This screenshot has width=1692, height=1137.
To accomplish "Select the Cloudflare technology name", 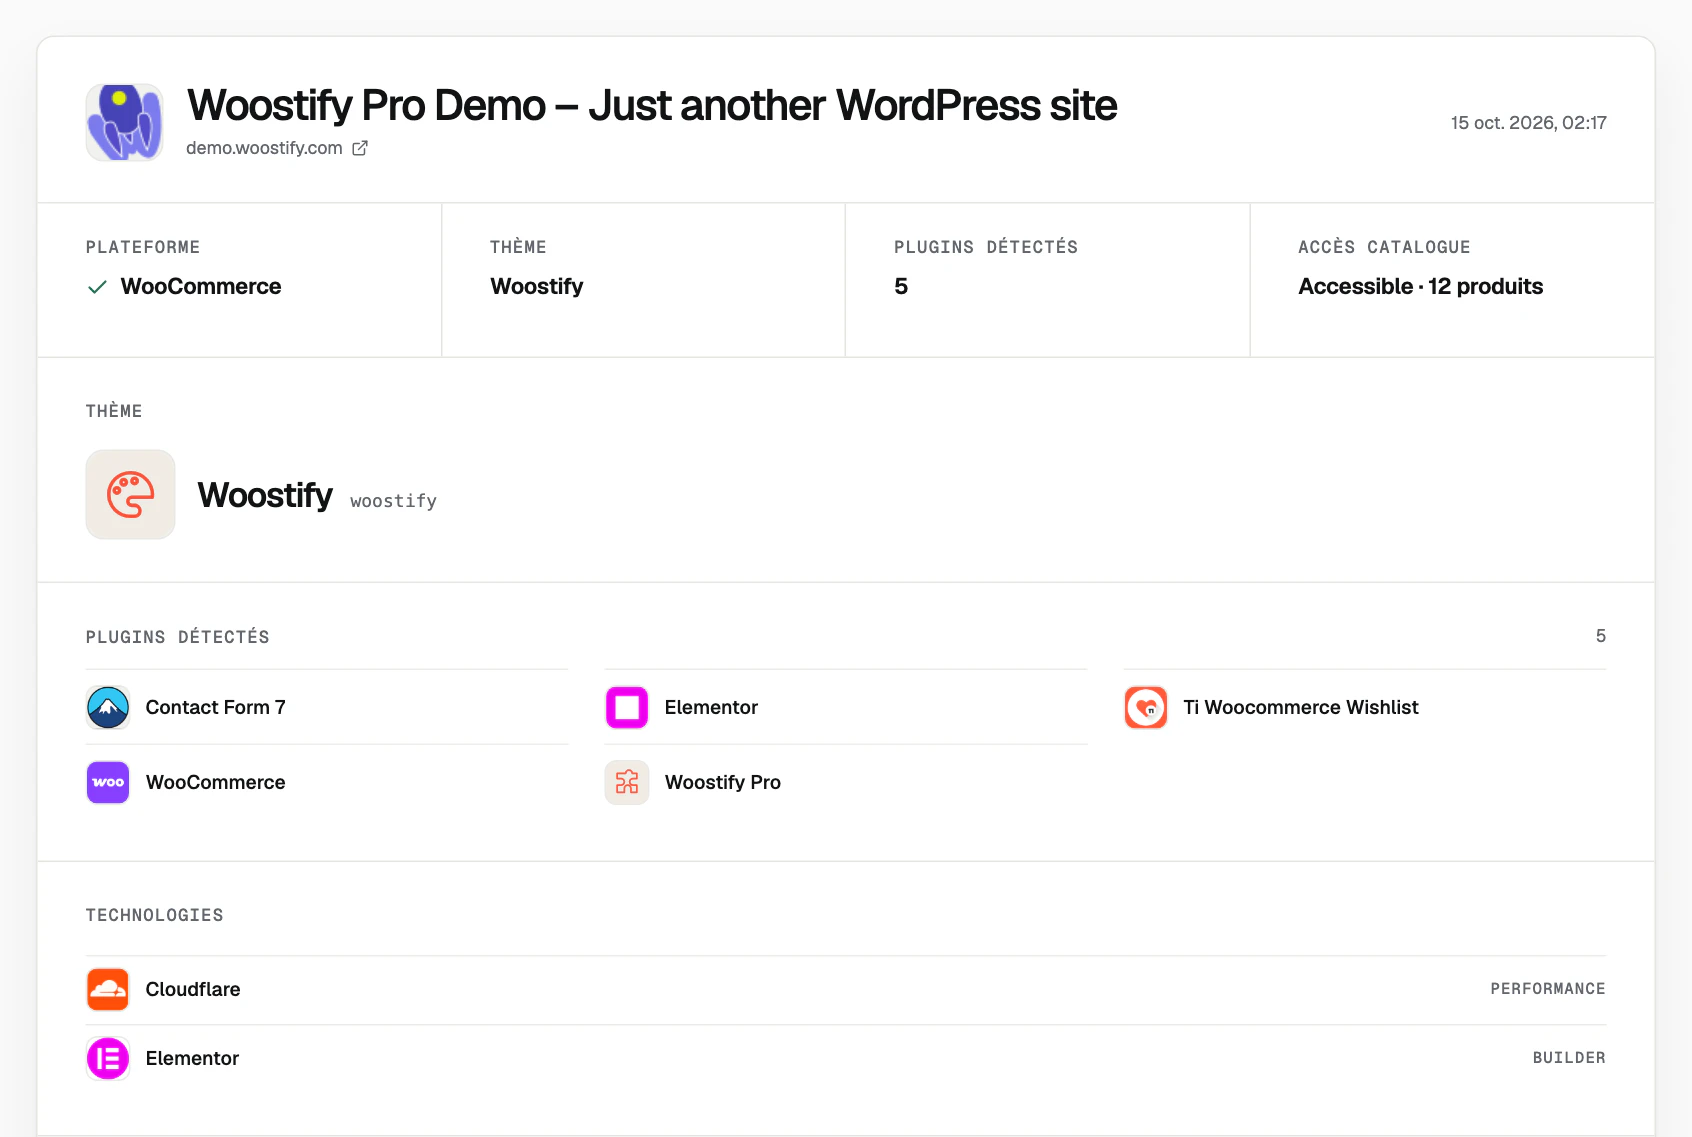I will point(193,989).
